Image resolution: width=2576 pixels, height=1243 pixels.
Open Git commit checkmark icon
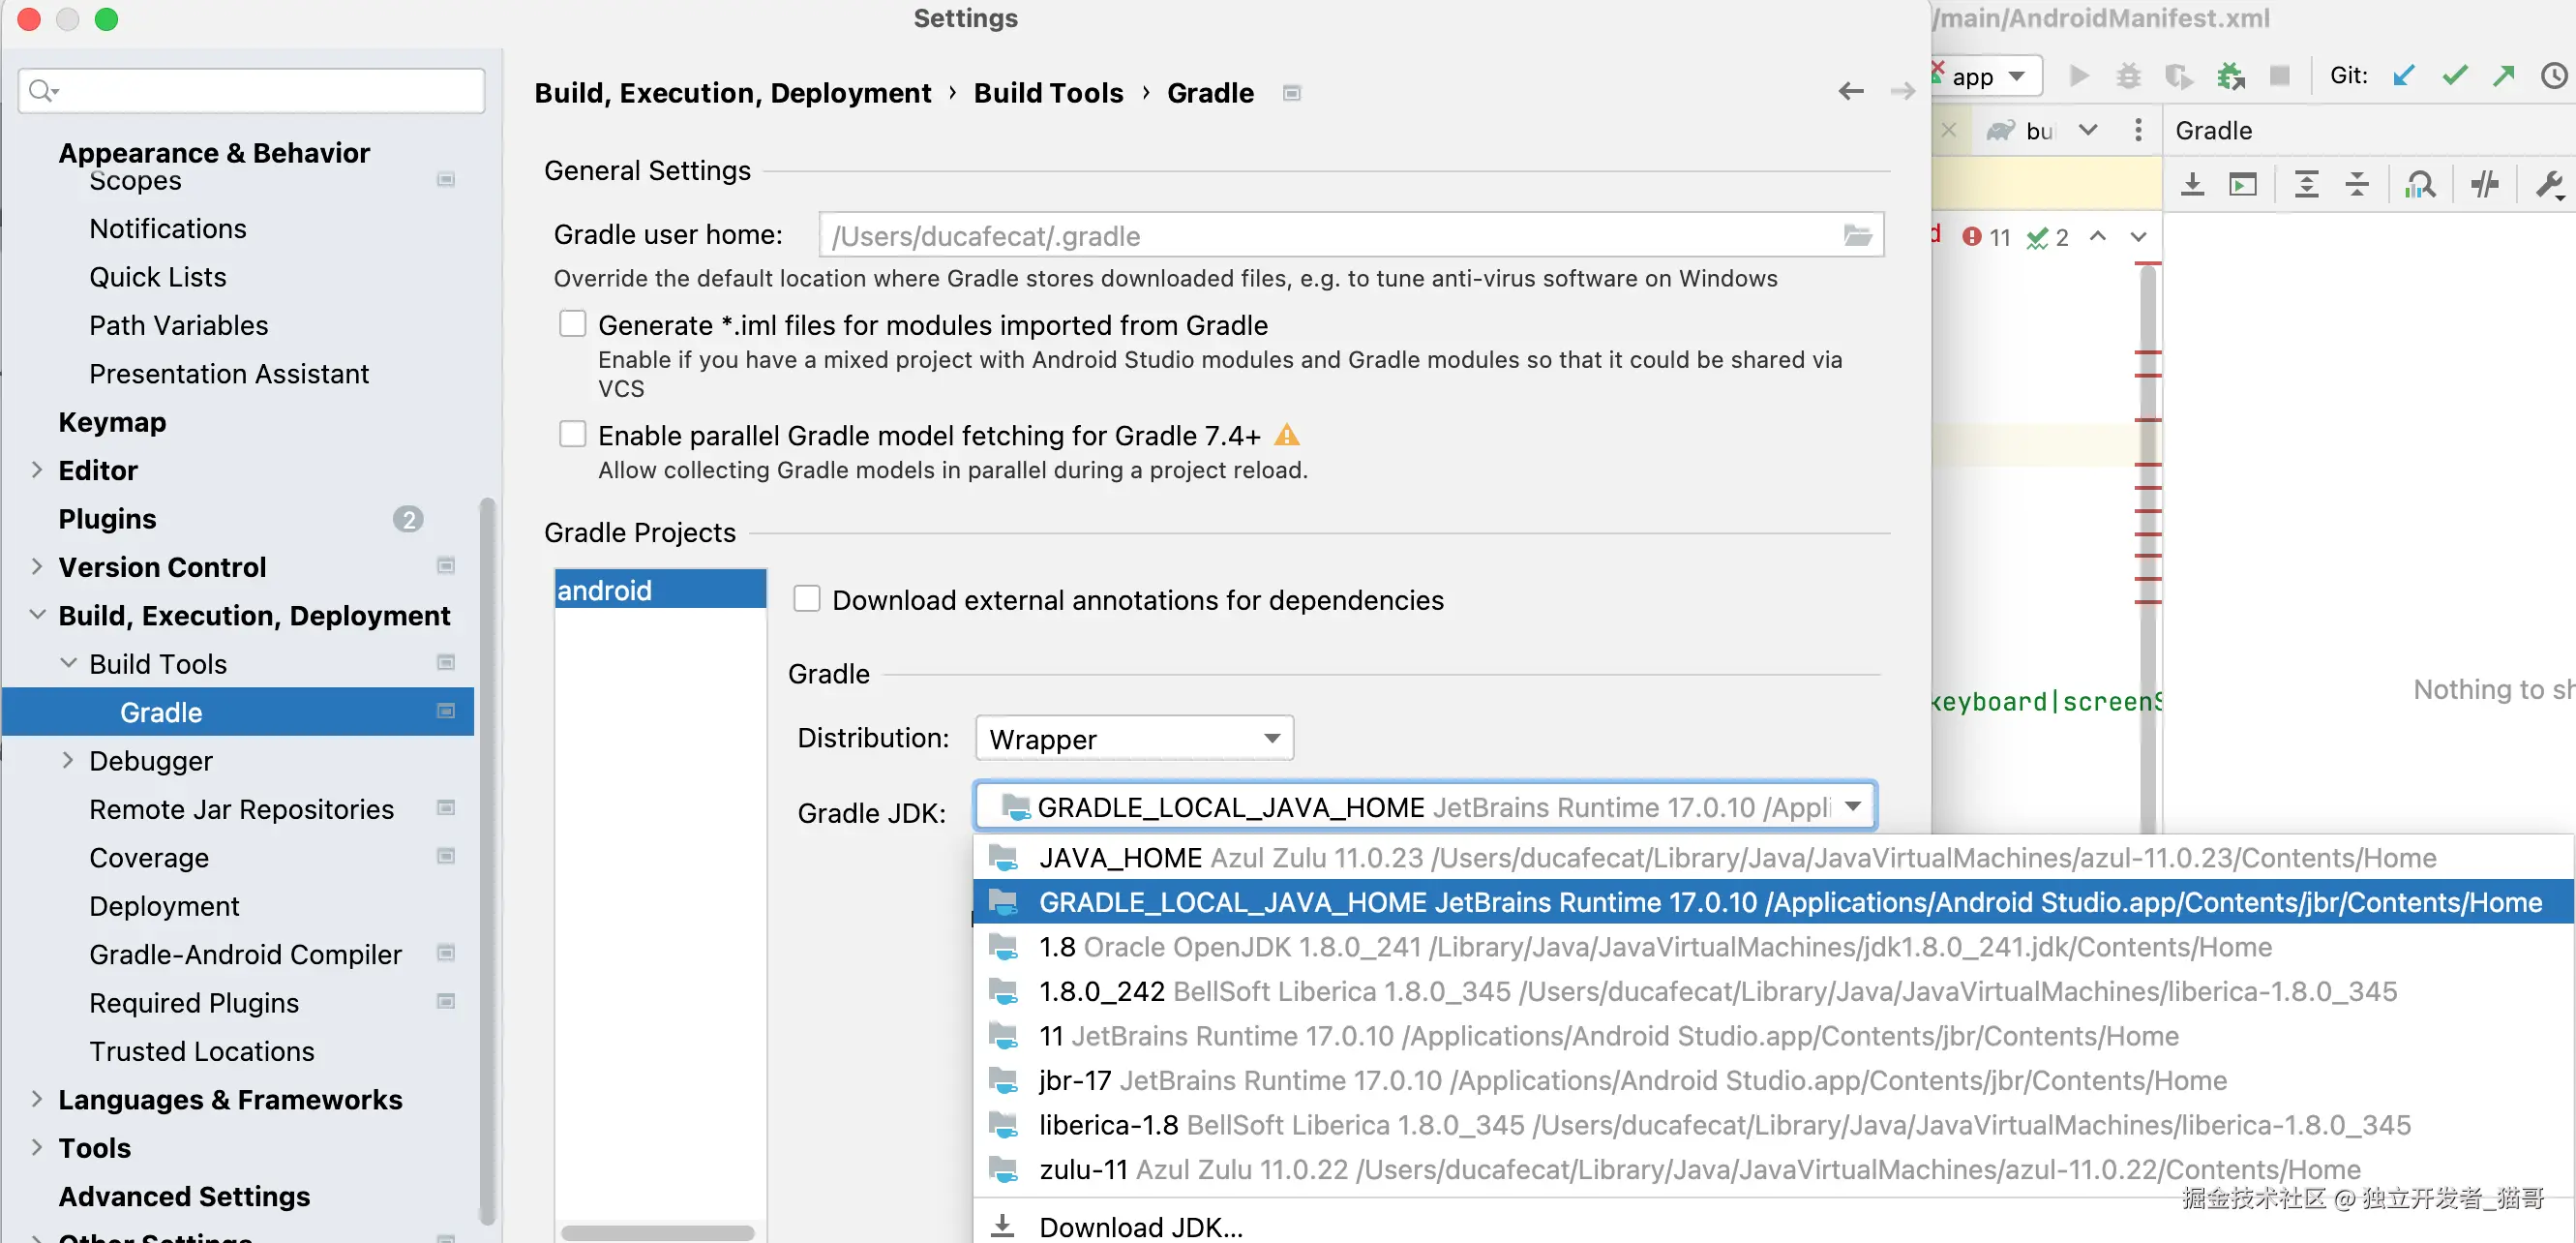(x=2455, y=75)
